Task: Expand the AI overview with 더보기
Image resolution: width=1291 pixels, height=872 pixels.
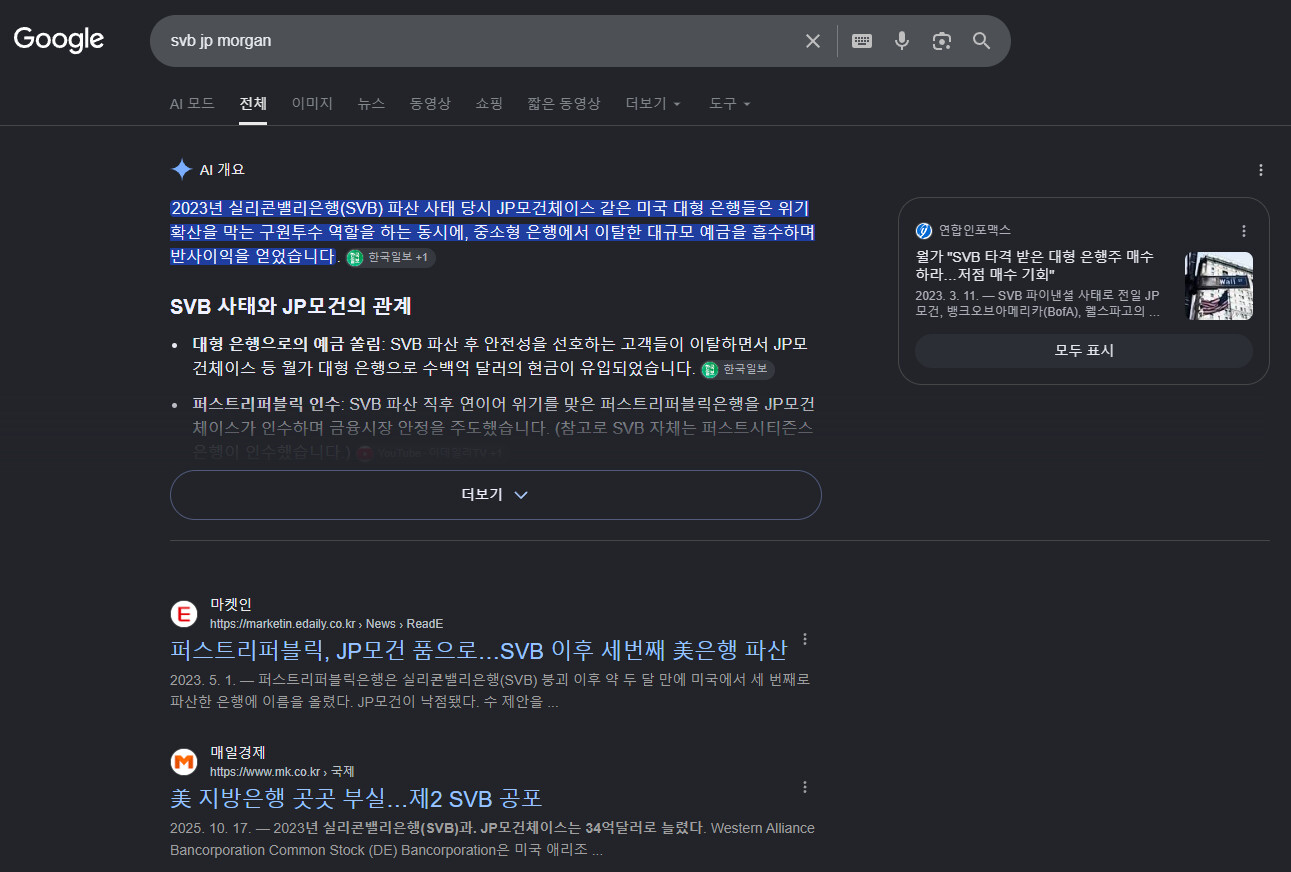Action: click(x=496, y=495)
